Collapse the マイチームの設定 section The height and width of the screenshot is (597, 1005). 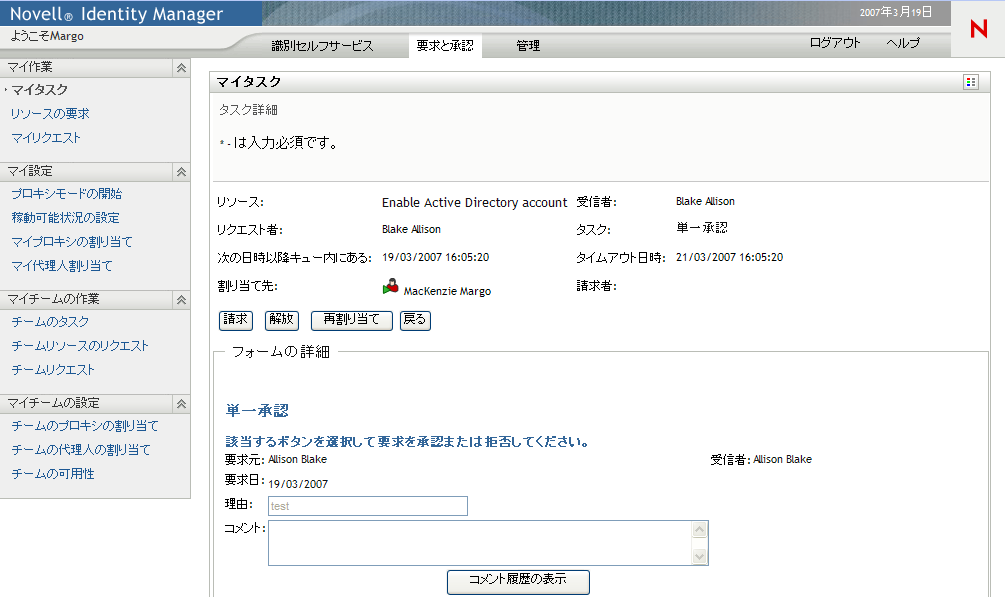(181, 403)
